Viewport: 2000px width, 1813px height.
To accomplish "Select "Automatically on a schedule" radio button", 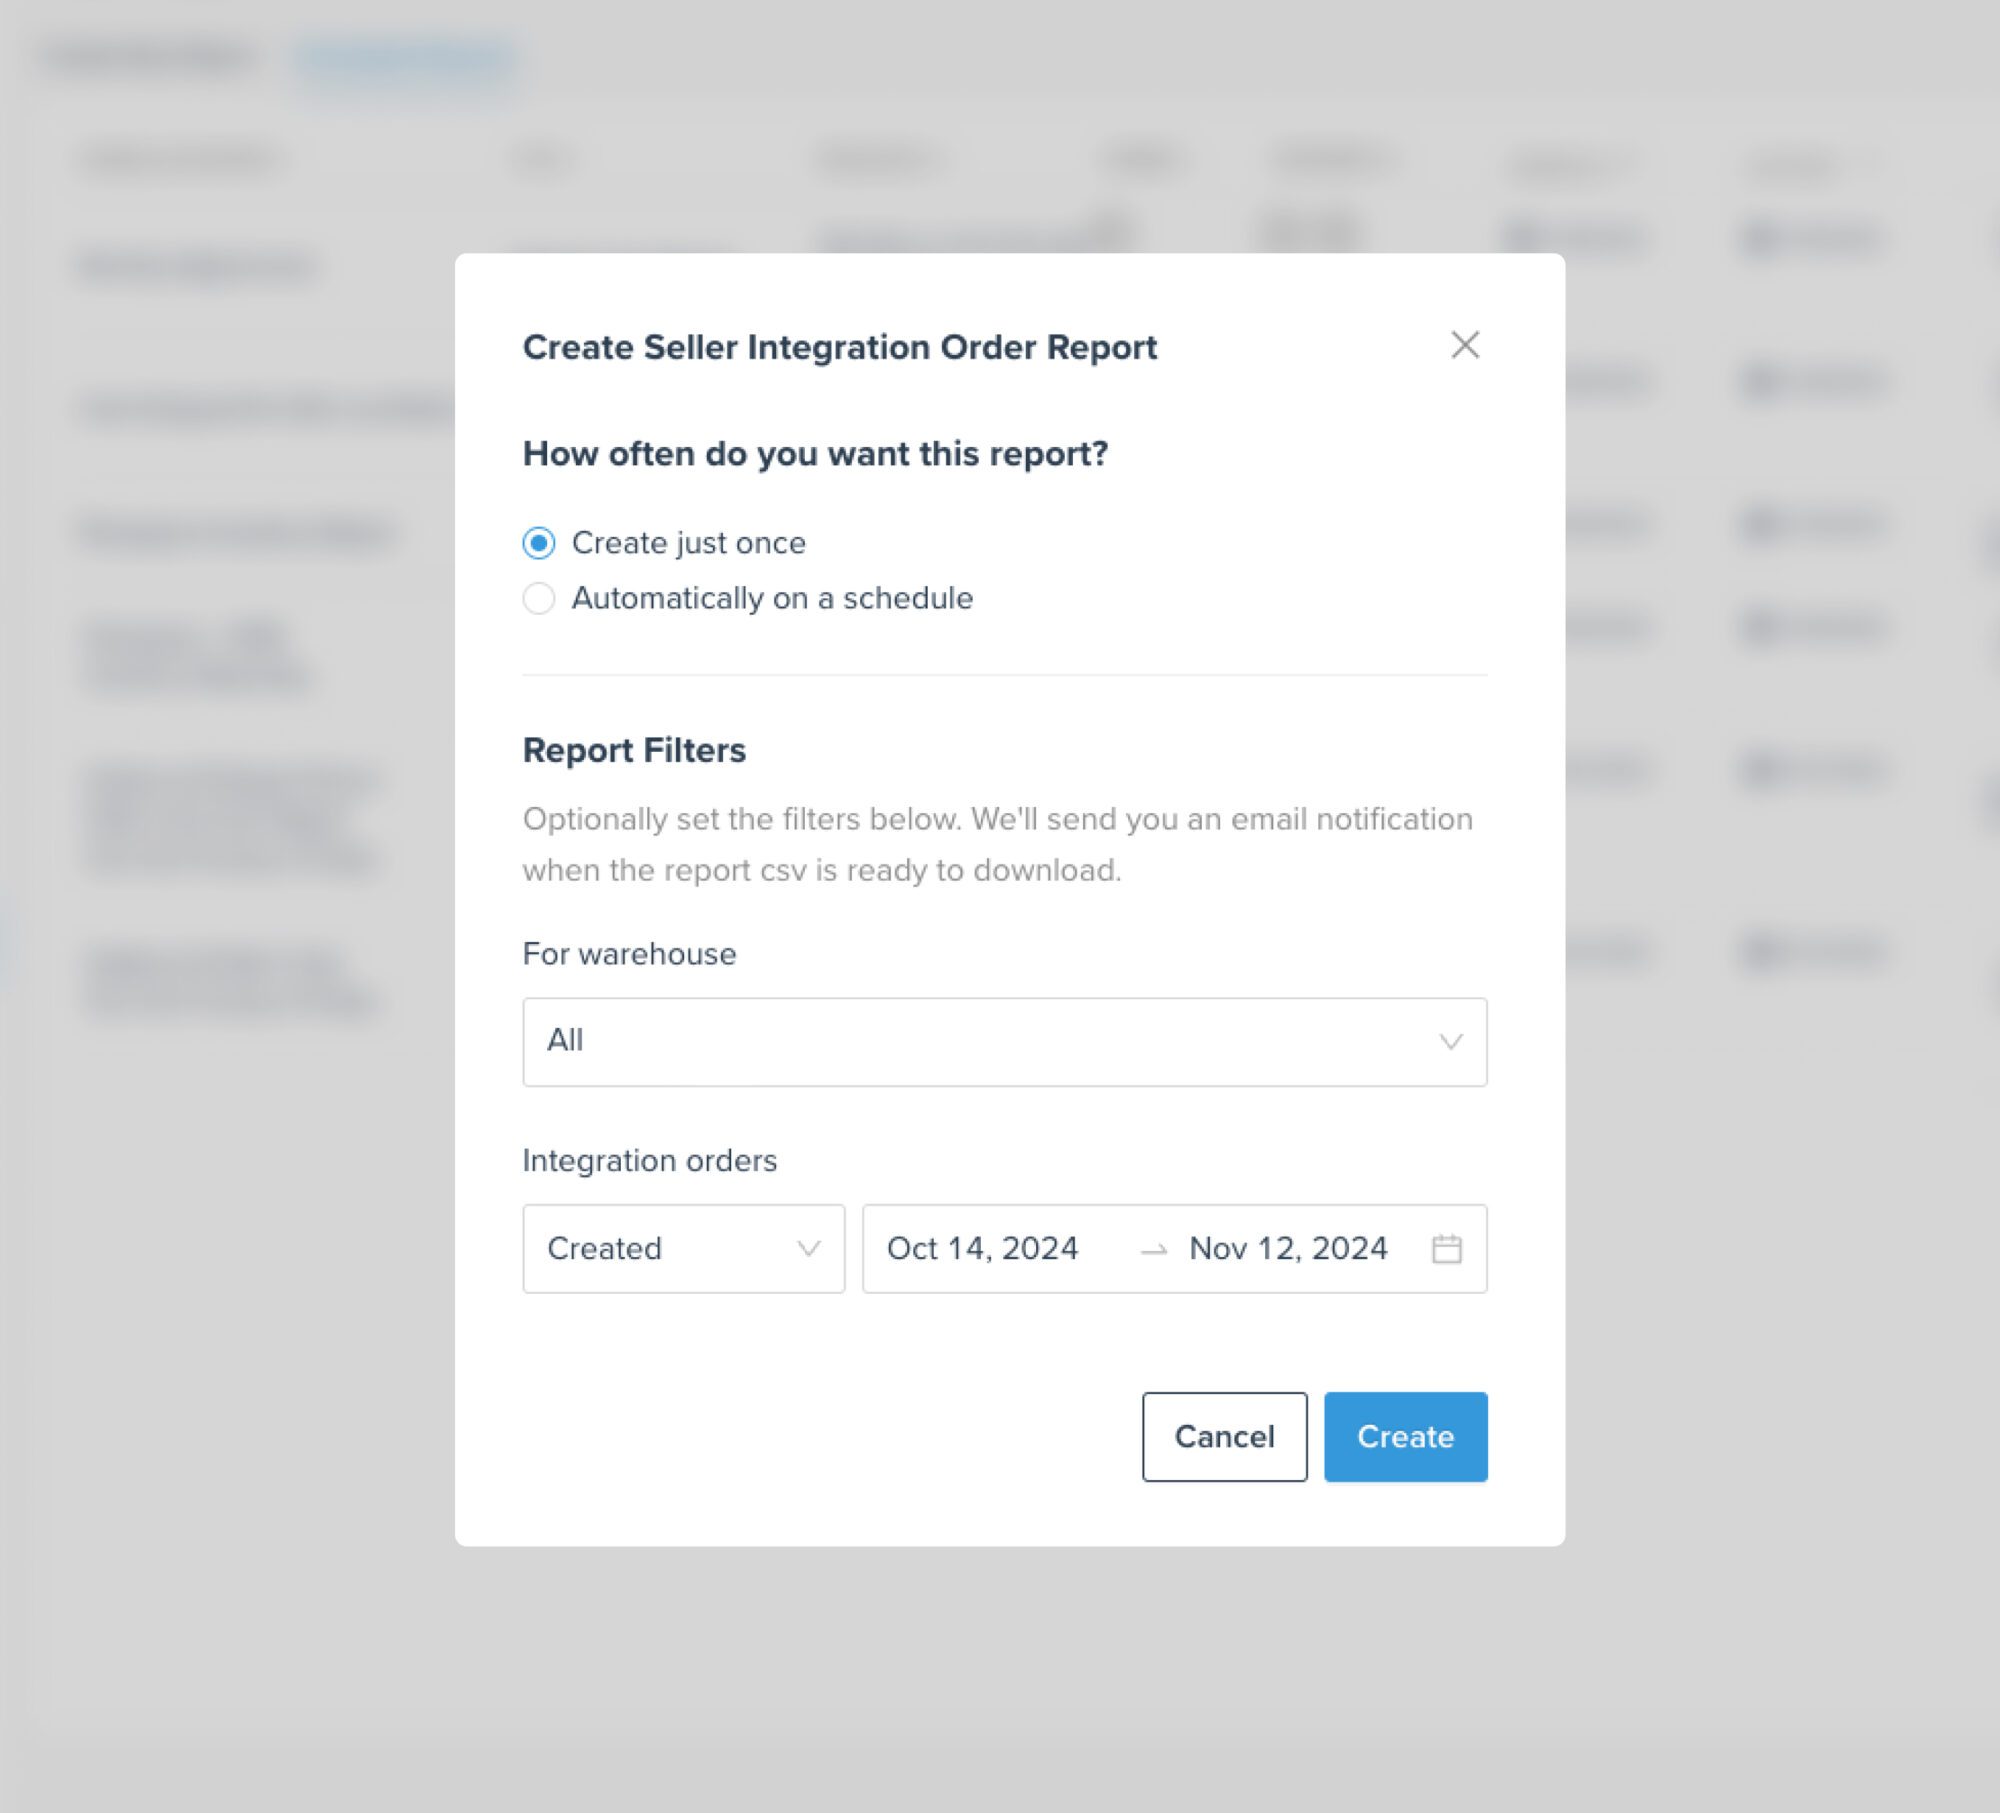I will [x=539, y=598].
